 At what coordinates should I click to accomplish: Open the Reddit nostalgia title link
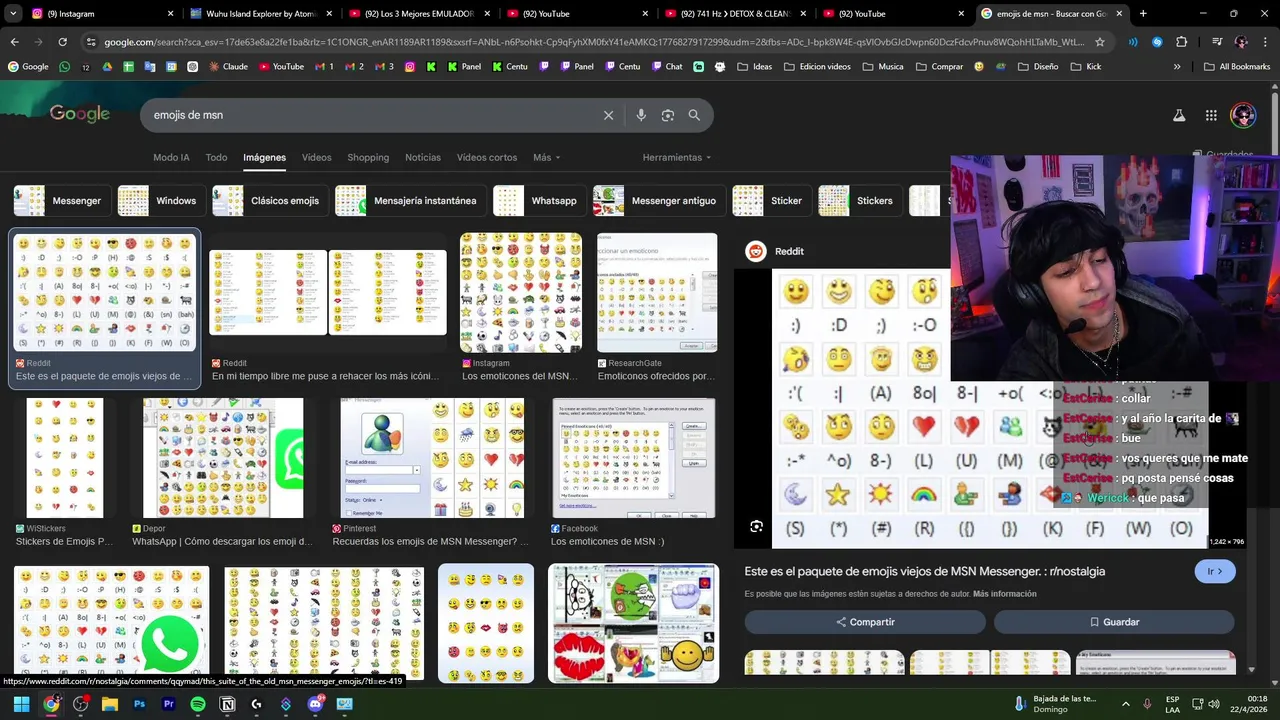925,571
